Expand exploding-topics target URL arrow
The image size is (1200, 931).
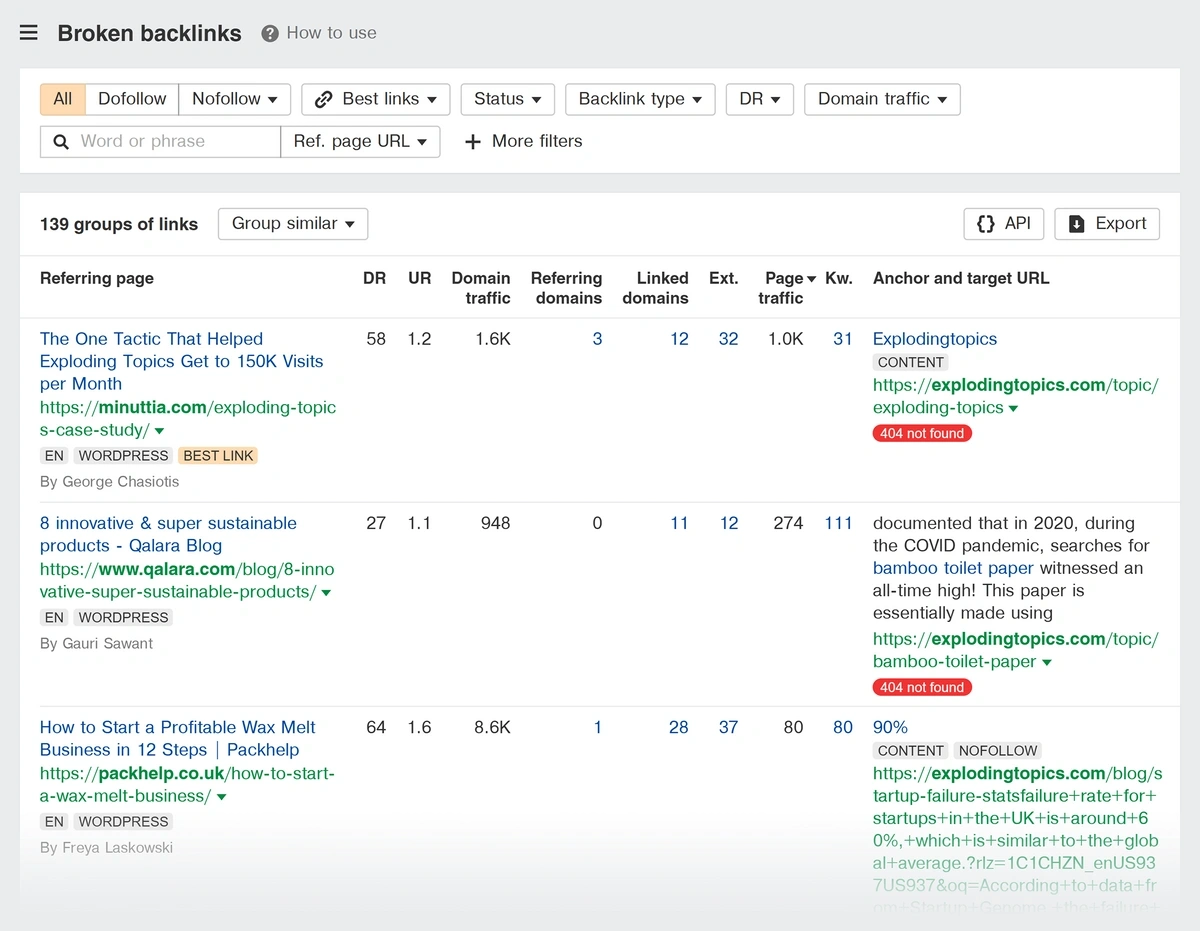coord(1013,409)
